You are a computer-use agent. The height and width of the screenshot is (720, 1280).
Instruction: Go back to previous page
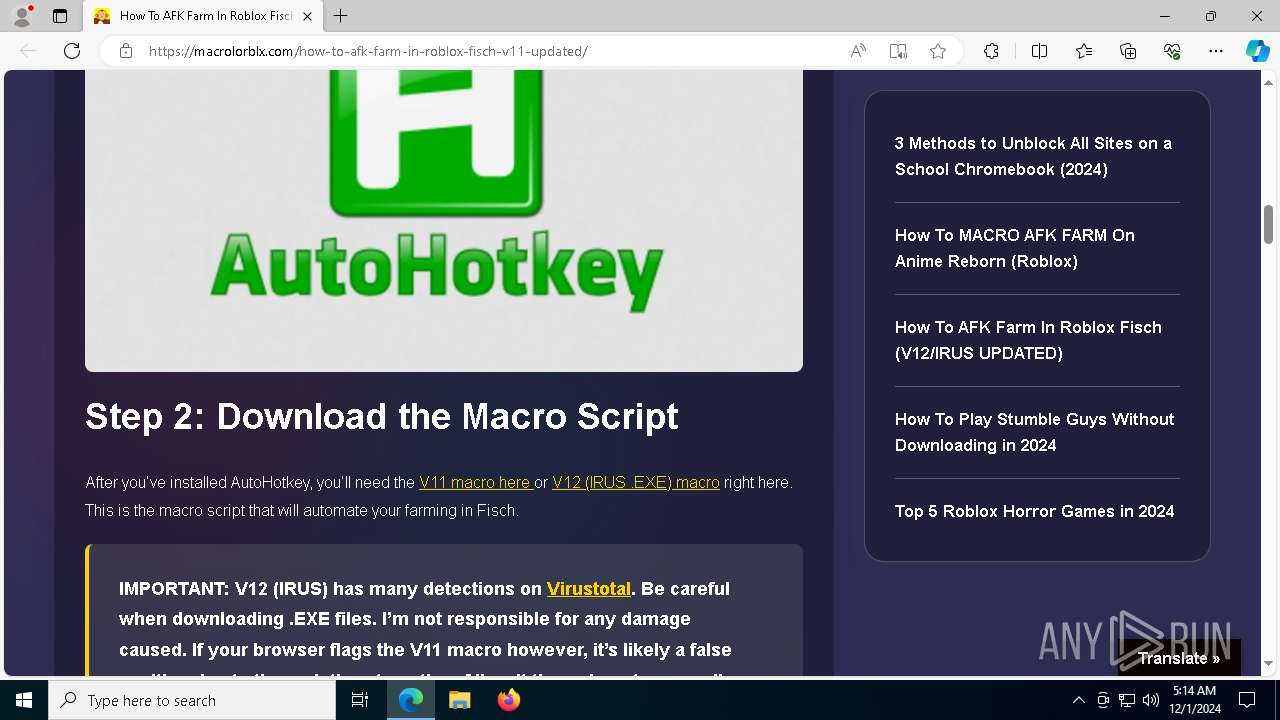coord(28,51)
